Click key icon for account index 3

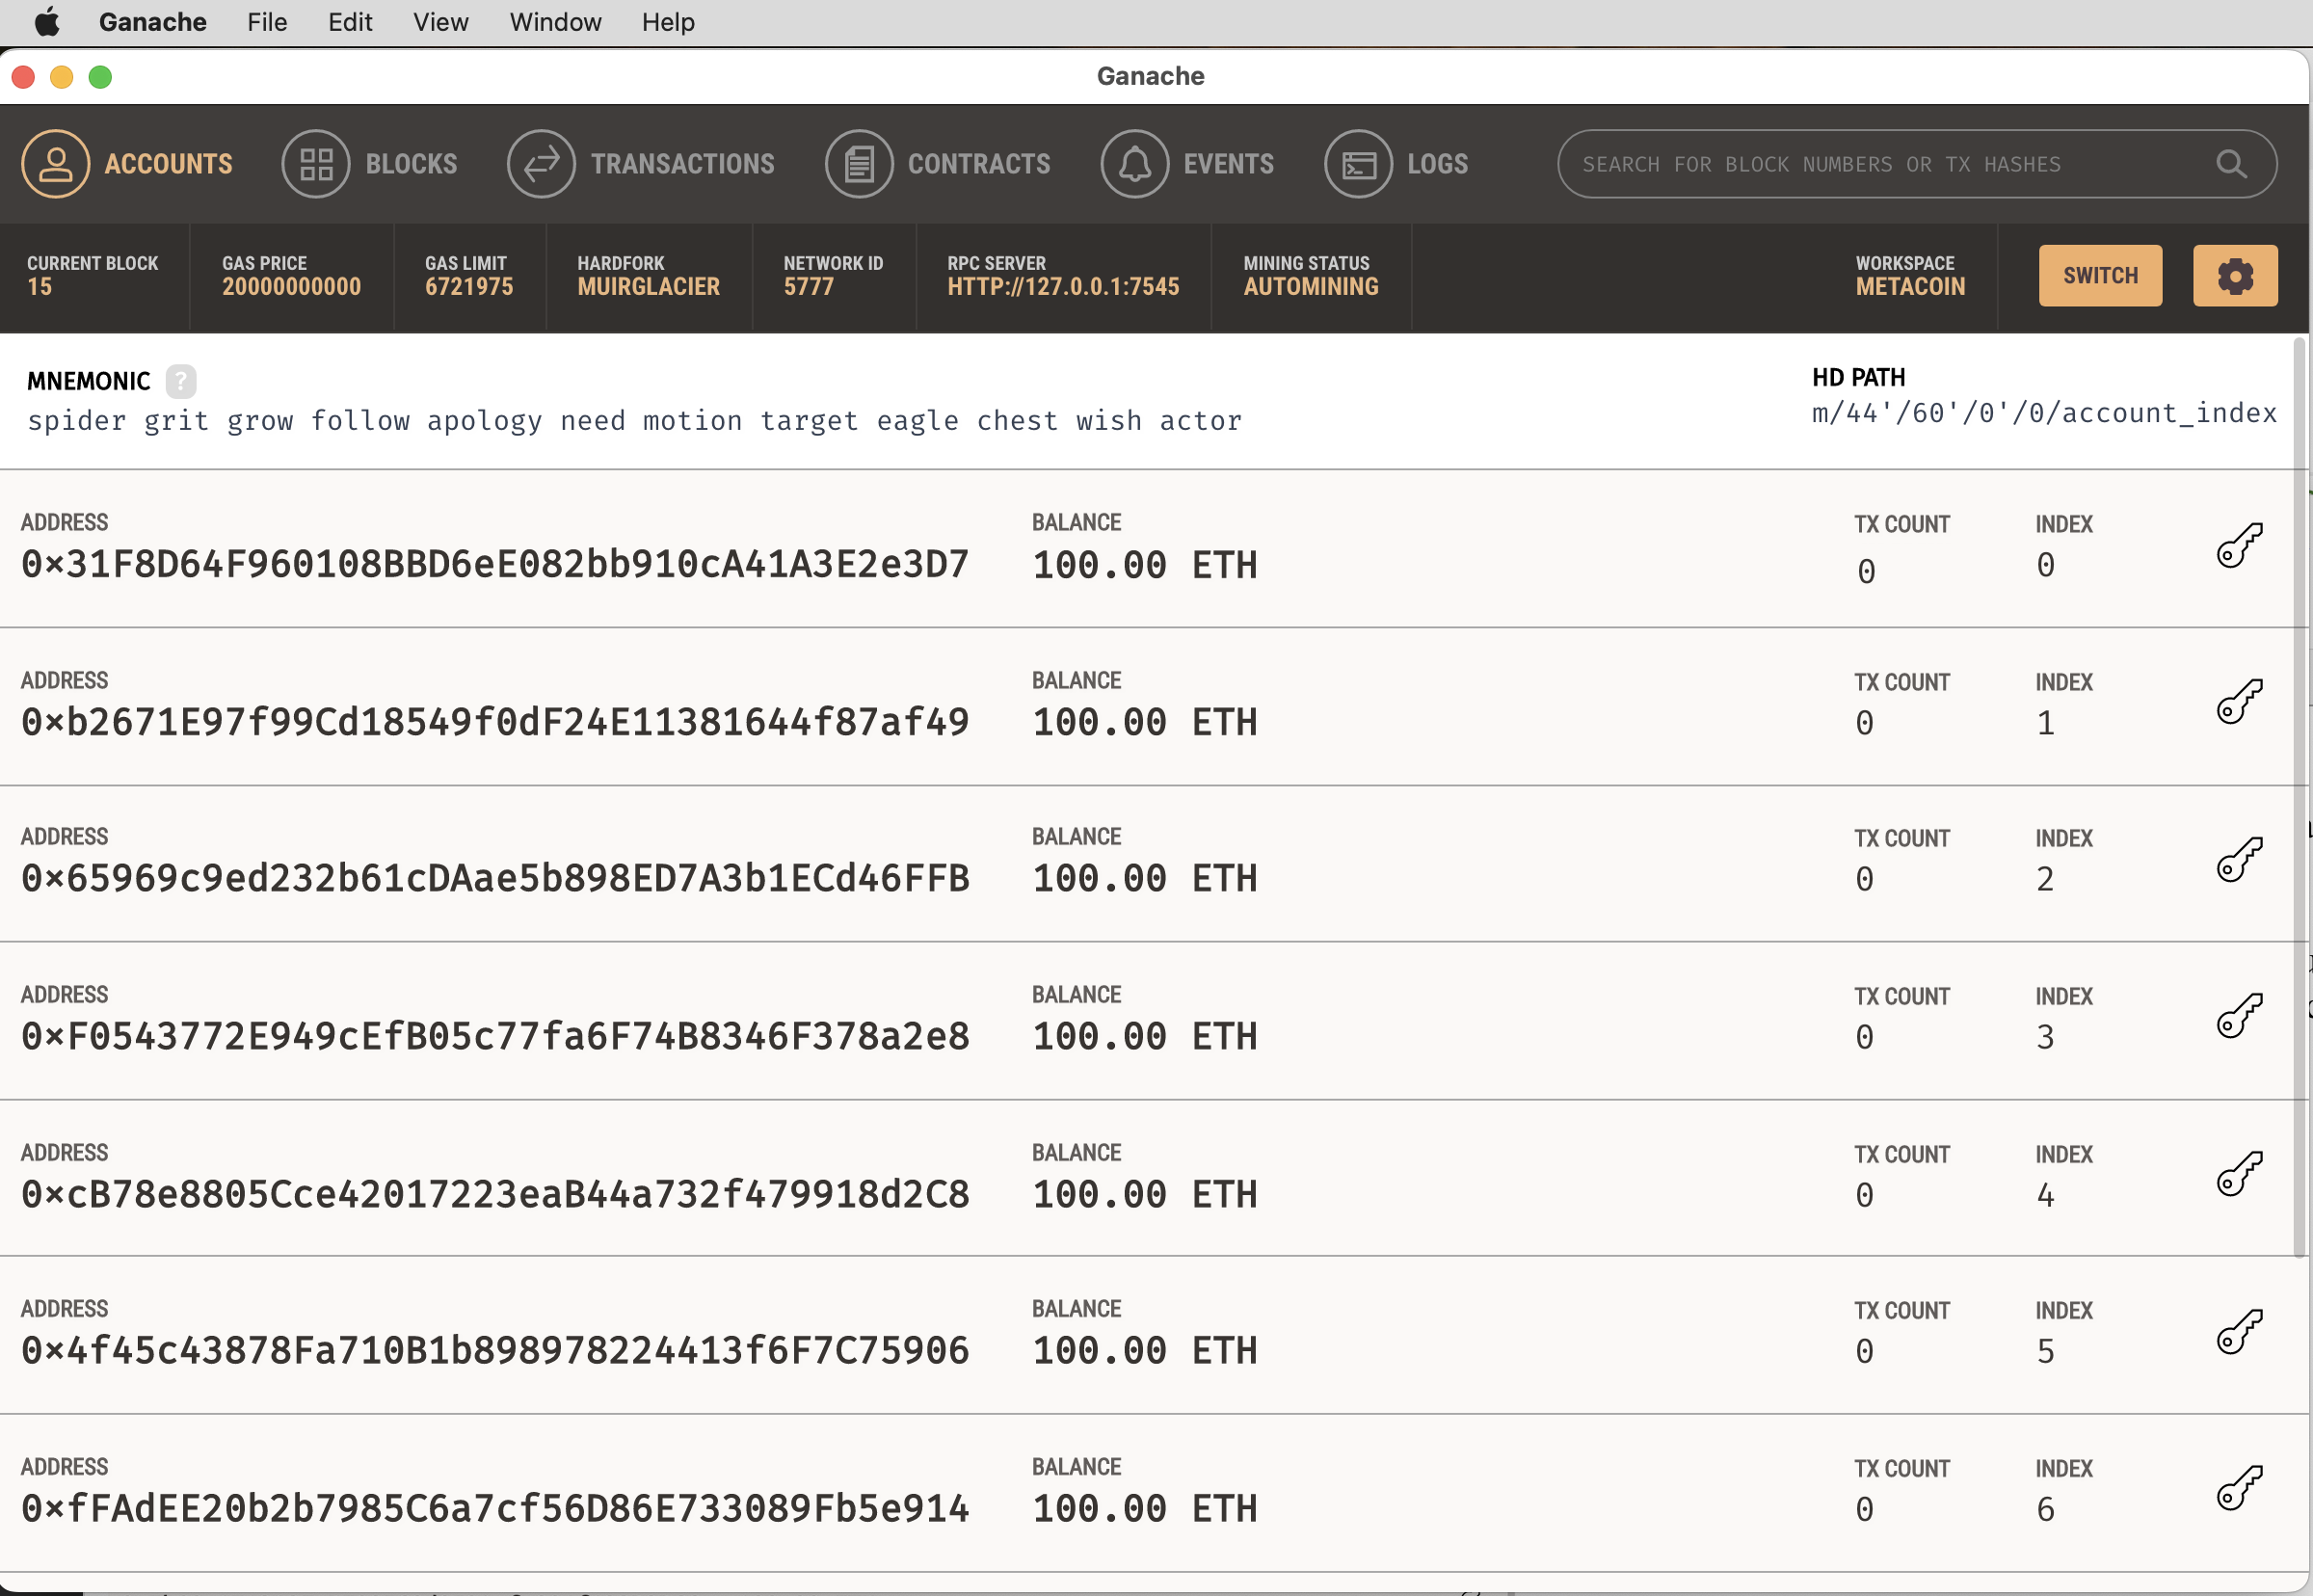click(x=2238, y=1016)
